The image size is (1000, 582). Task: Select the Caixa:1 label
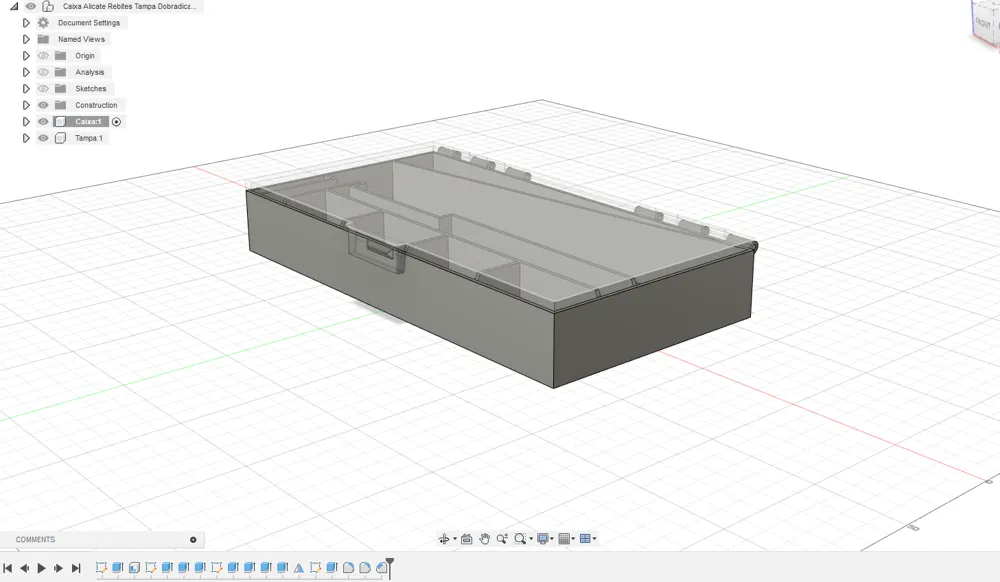(x=88, y=122)
